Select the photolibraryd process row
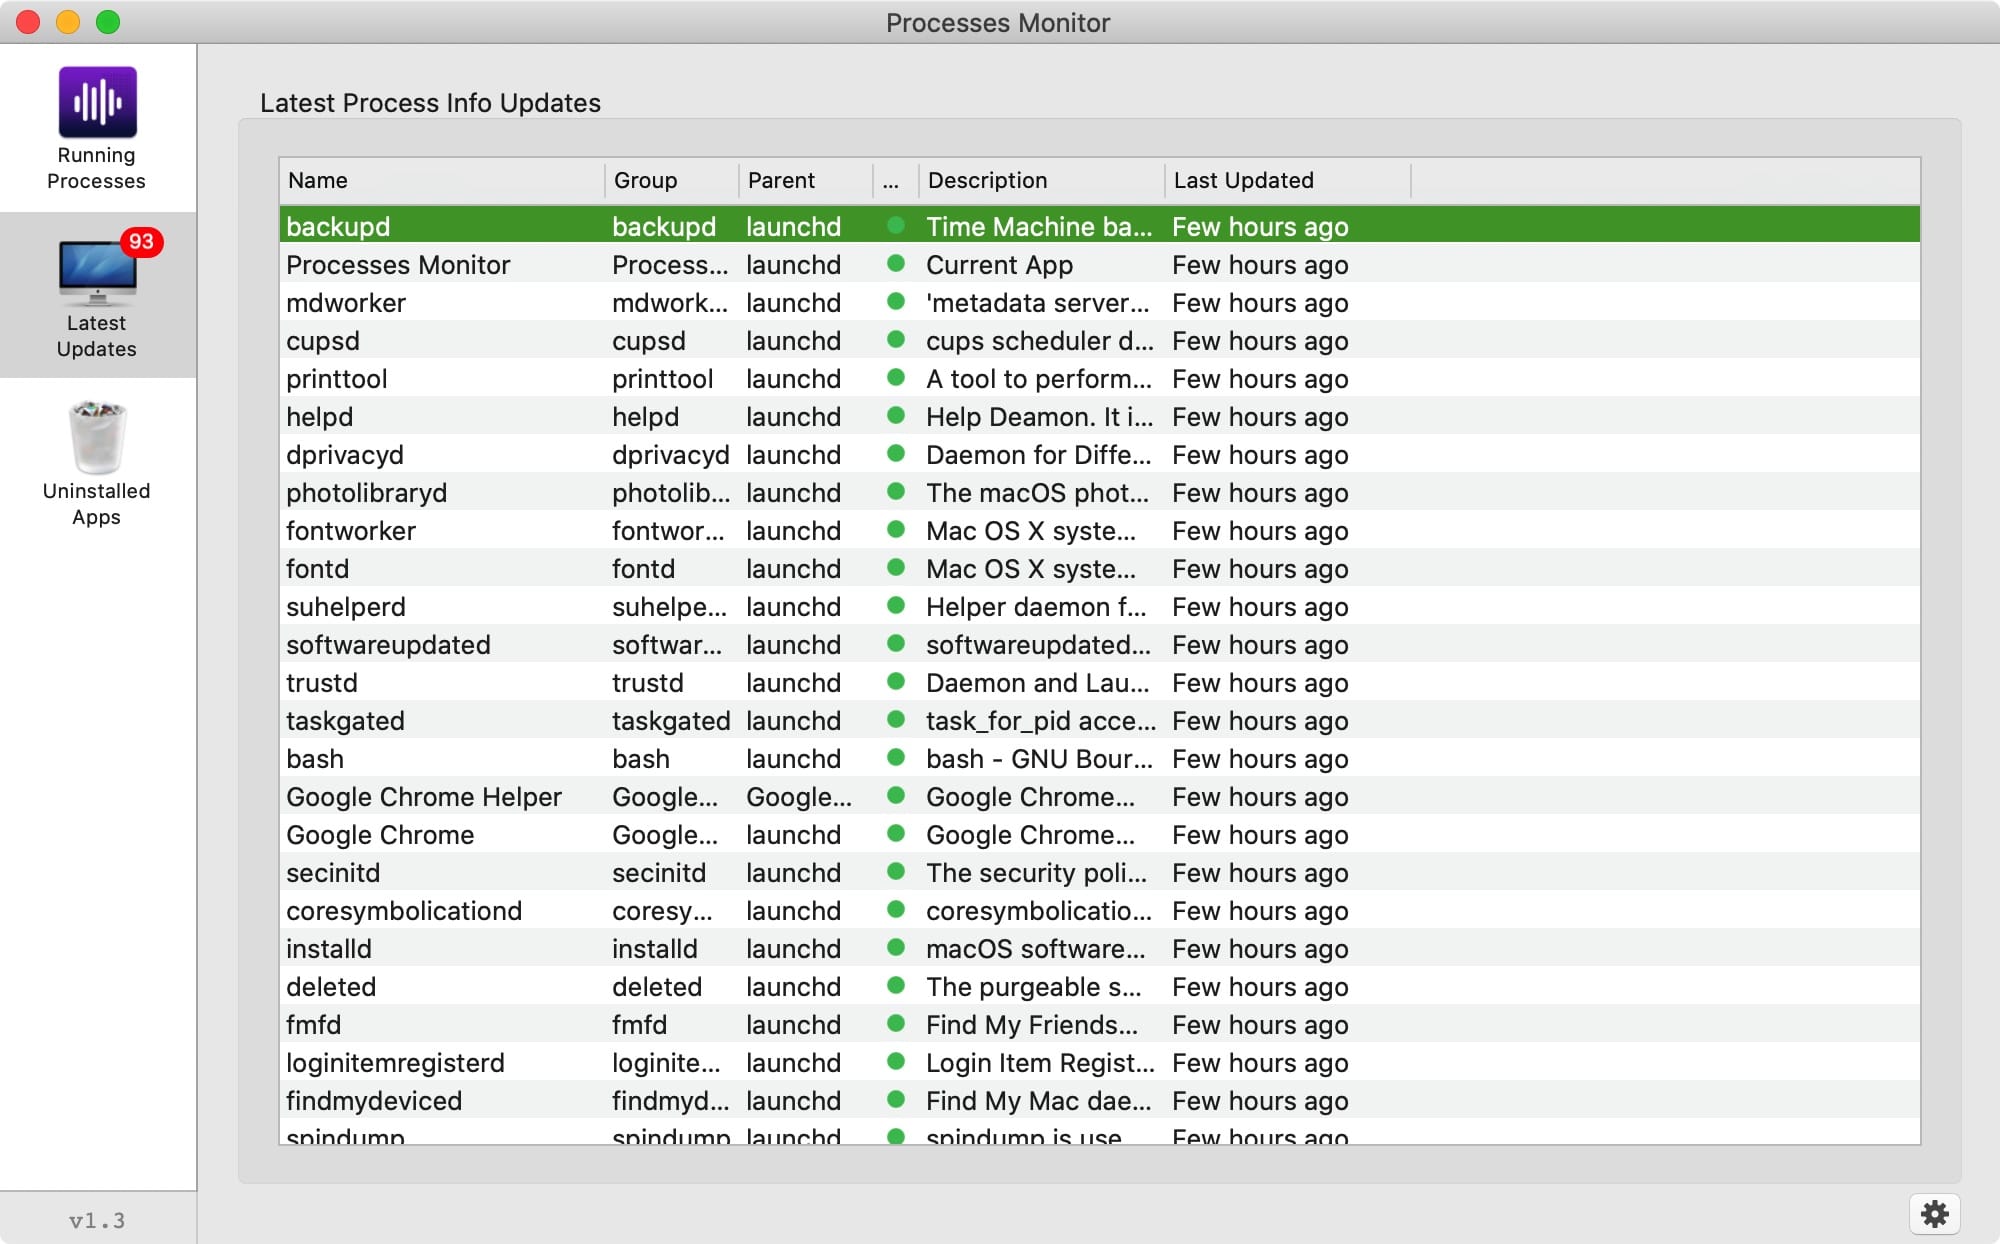 click(1100, 493)
